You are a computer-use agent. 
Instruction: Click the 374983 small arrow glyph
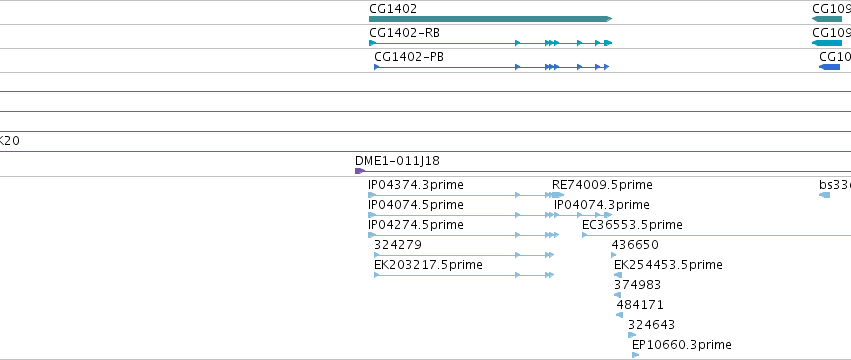(x=617, y=295)
